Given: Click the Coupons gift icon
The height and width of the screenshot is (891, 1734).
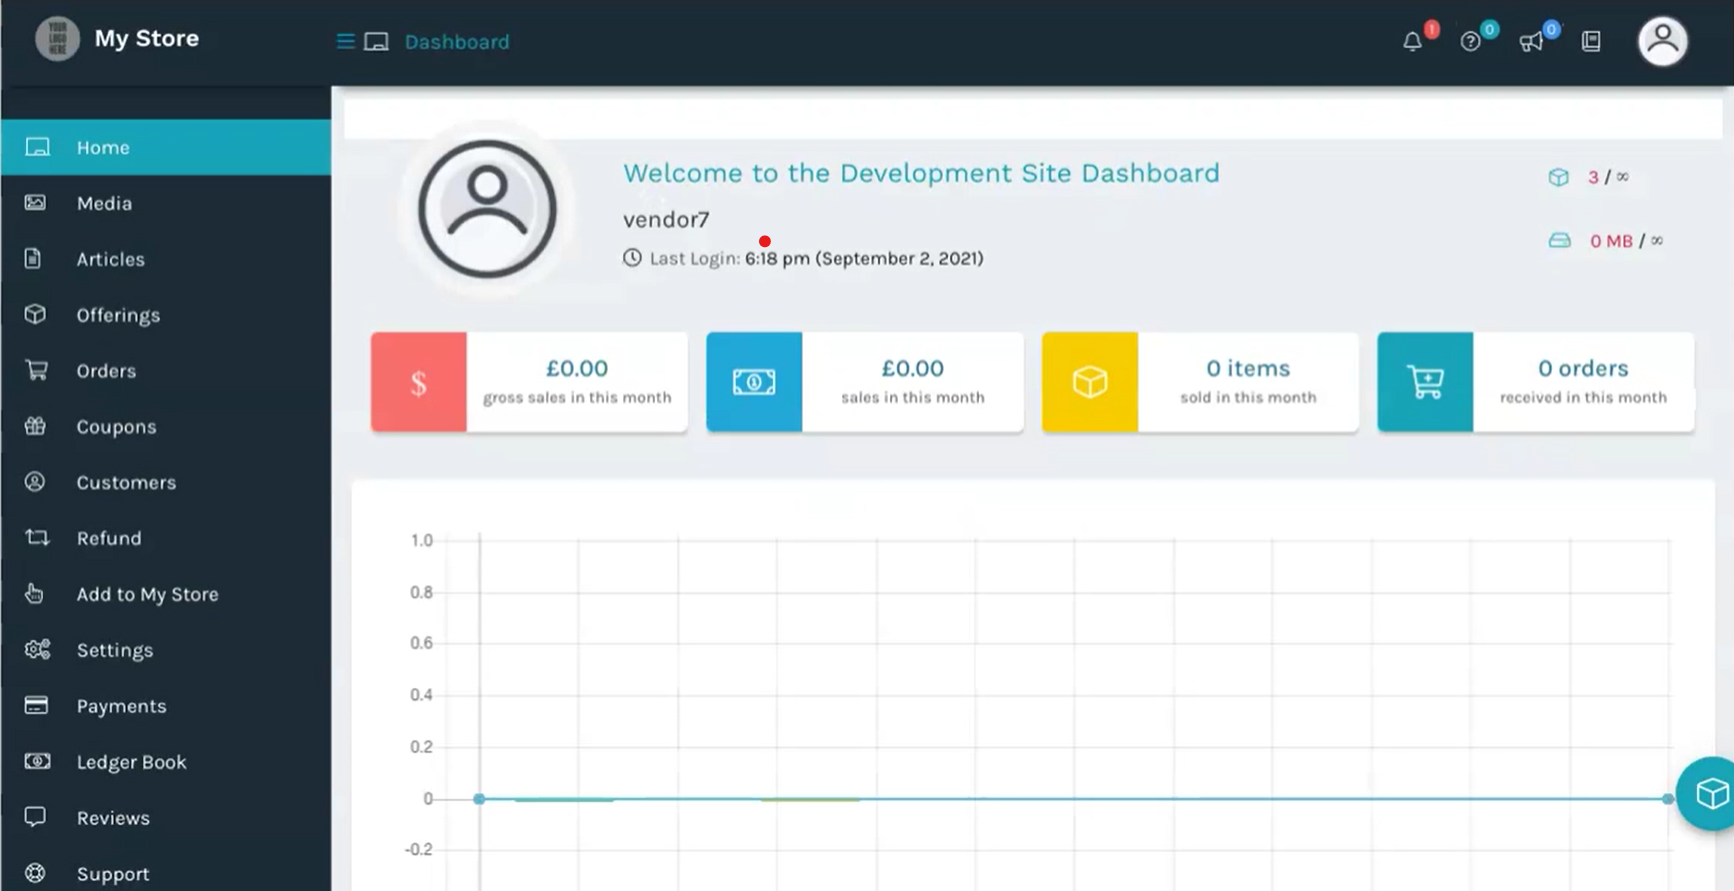Looking at the screenshot, I should pyautogui.click(x=36, y=426).
